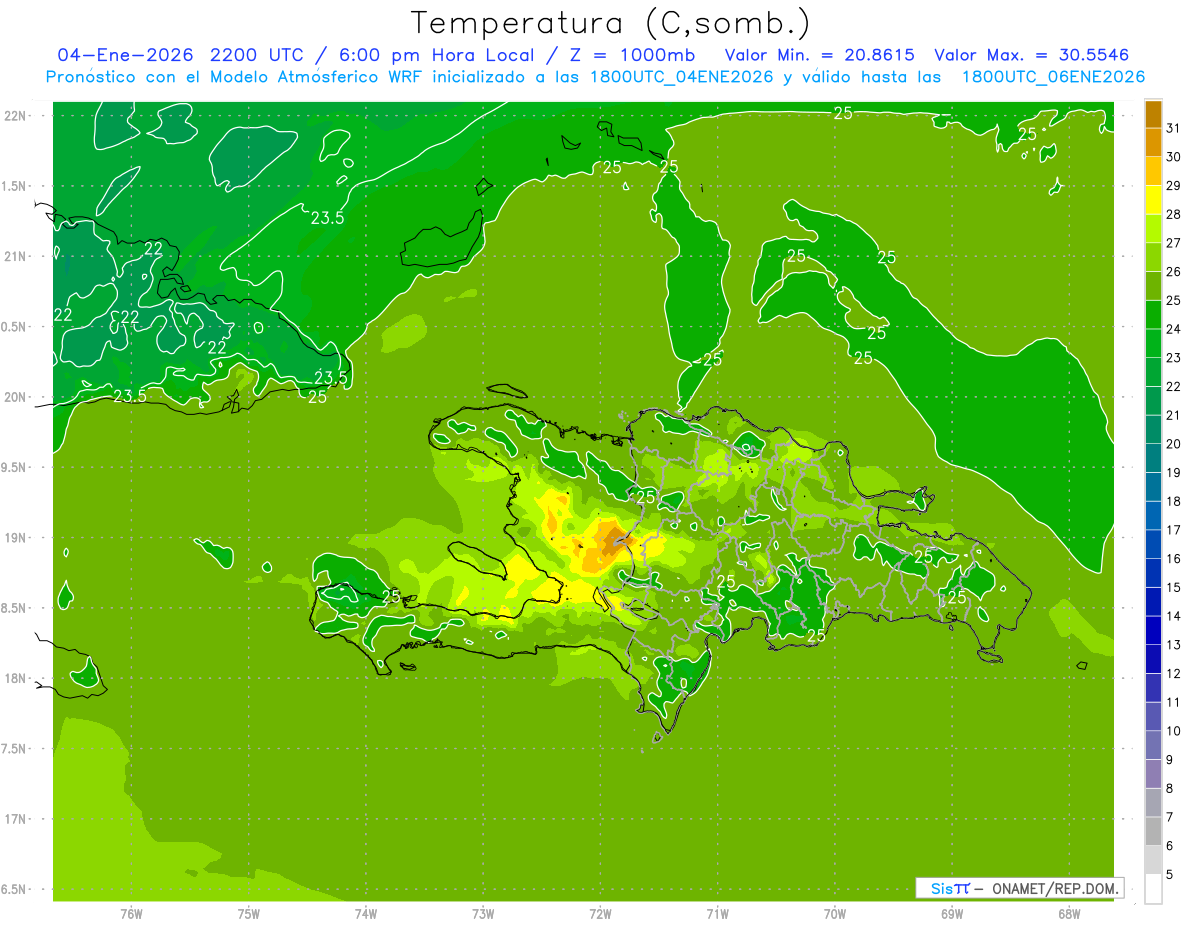Click the 21N latitude axis label
1200x927 pixels.
15,256
